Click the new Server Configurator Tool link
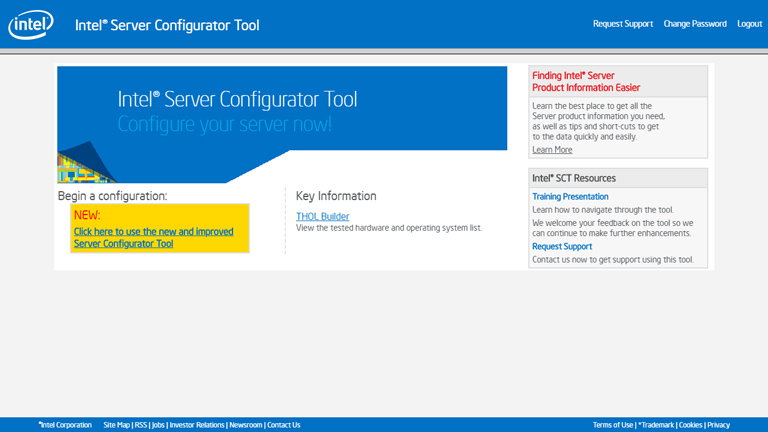The image size is (768, 432). [153, 238]
